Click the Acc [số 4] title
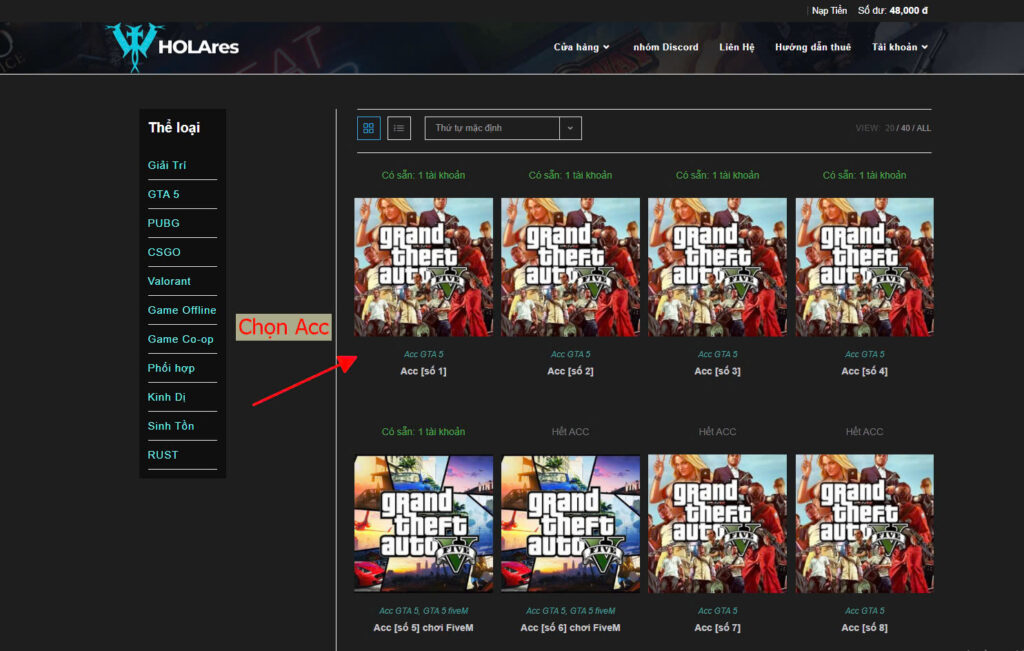Image resolution: width=1024 pixels, height=651 pixels. coord(865,371)
